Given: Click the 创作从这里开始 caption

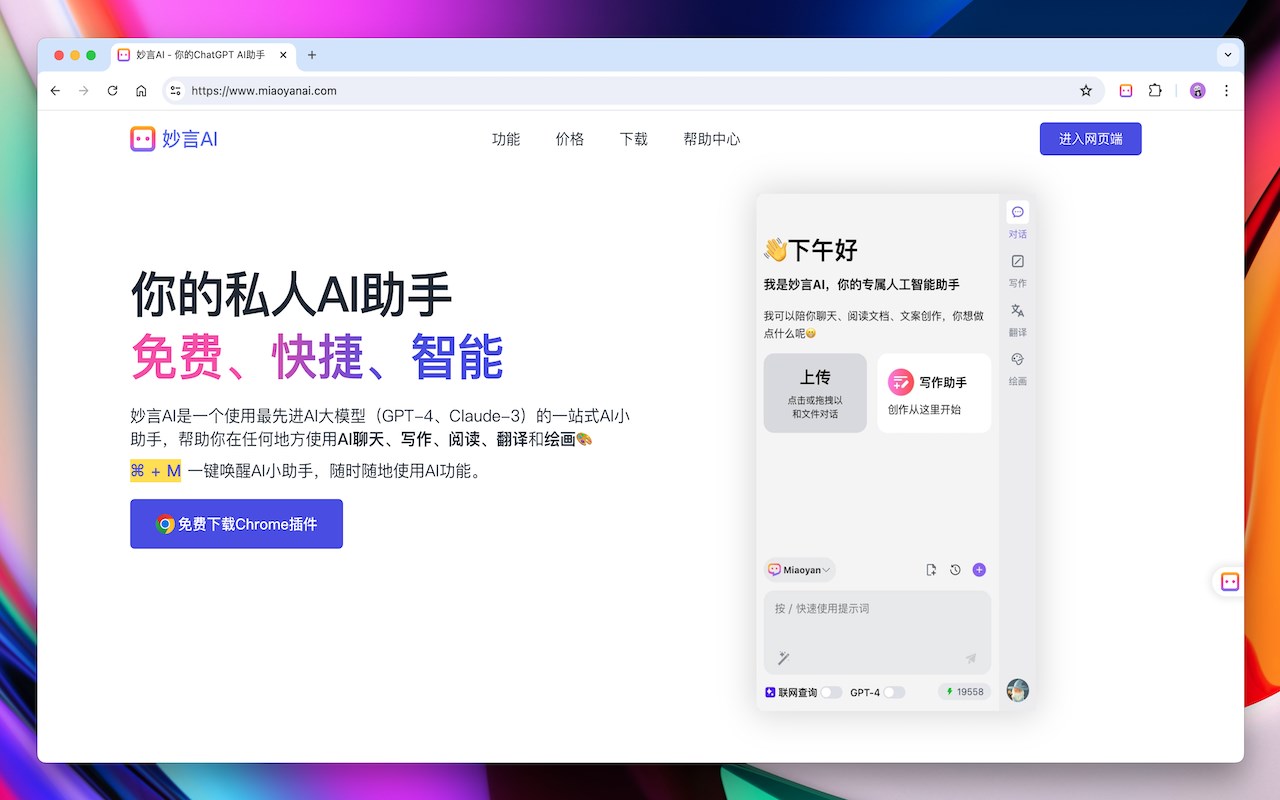Looking at the screenshot, I should (924, 409).
